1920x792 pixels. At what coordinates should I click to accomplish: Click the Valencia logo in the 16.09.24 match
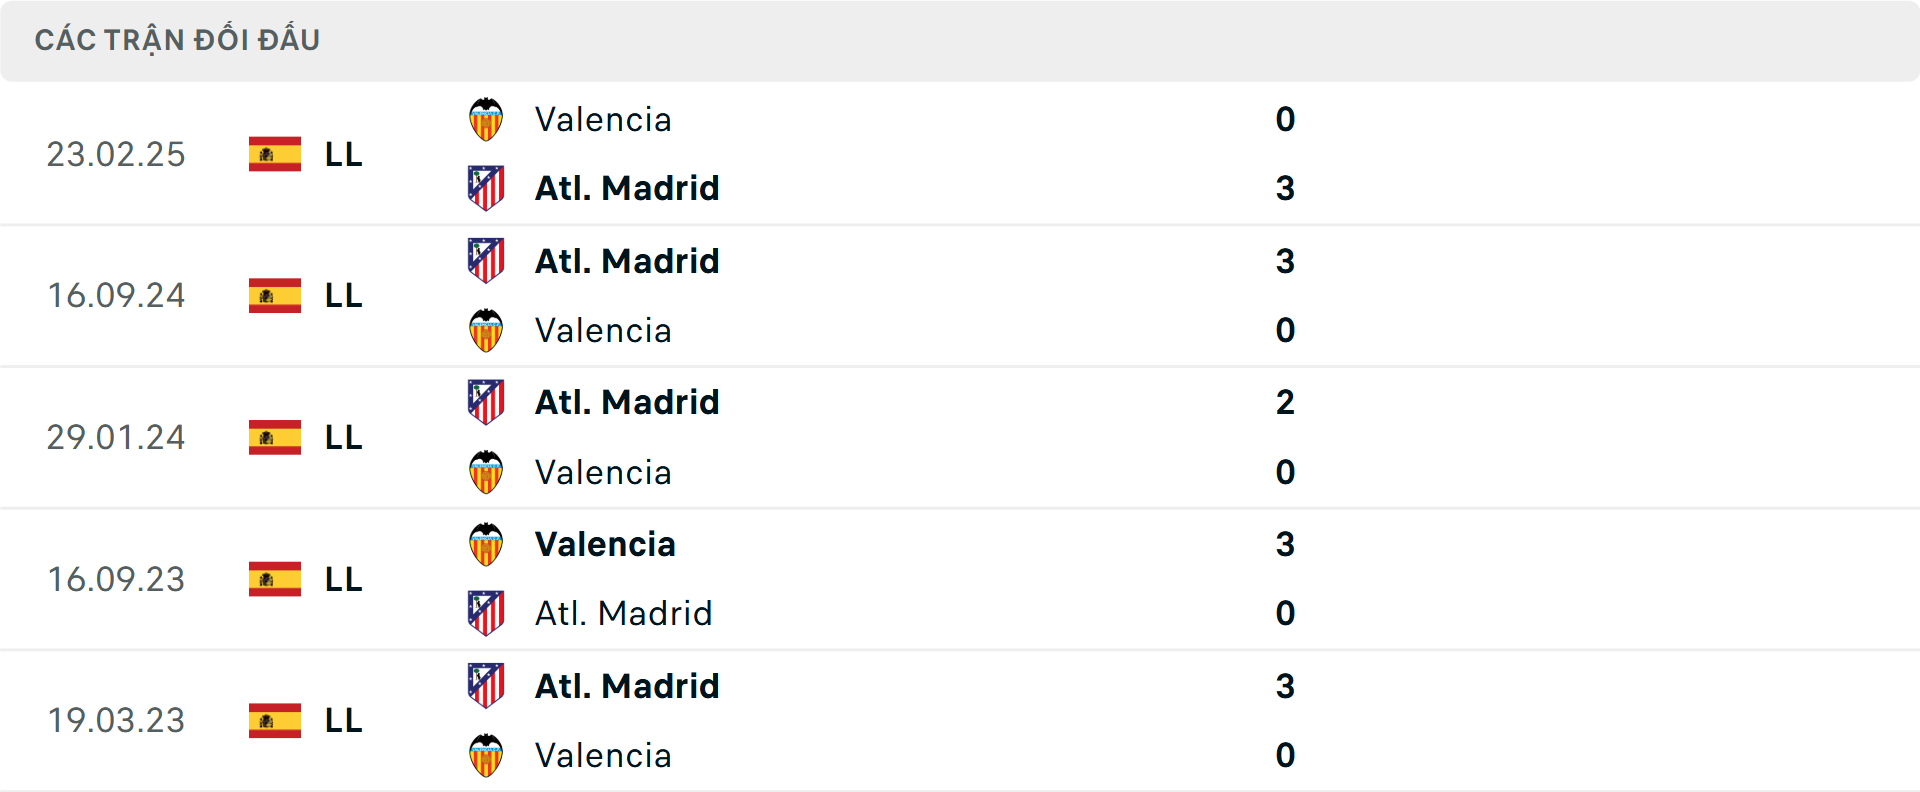coord(487,330)
